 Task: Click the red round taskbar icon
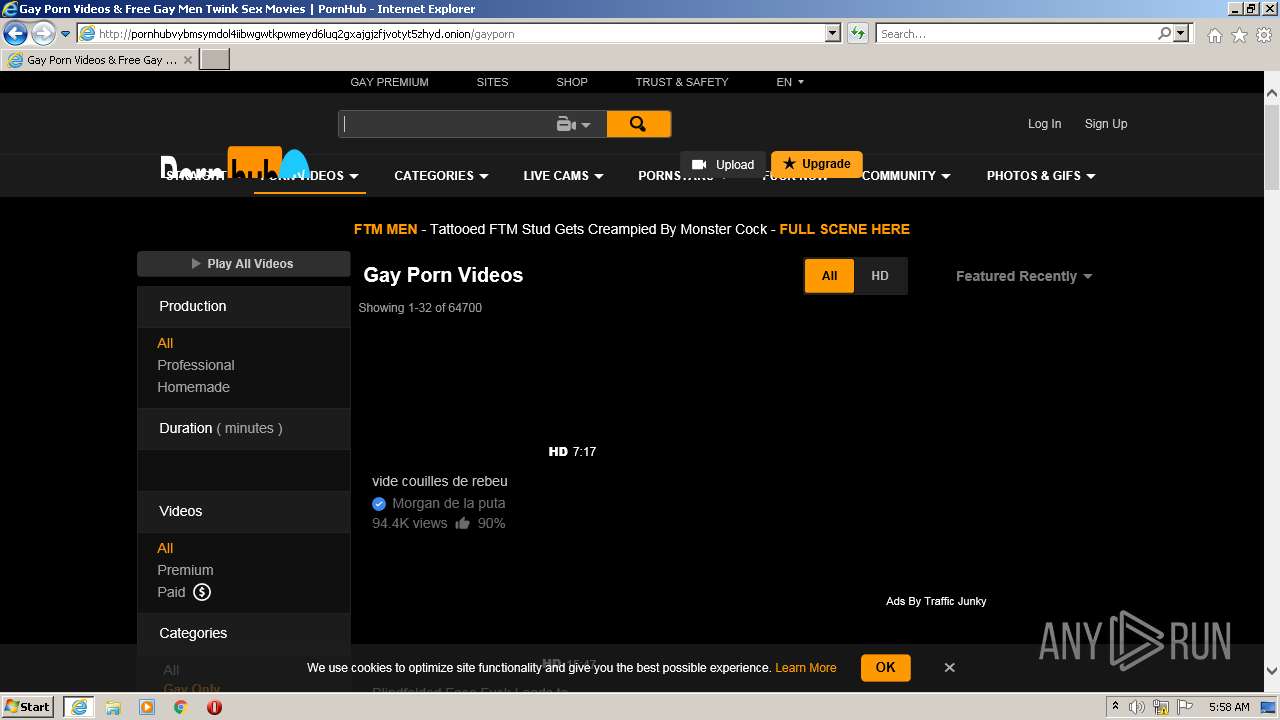(215, 707)
